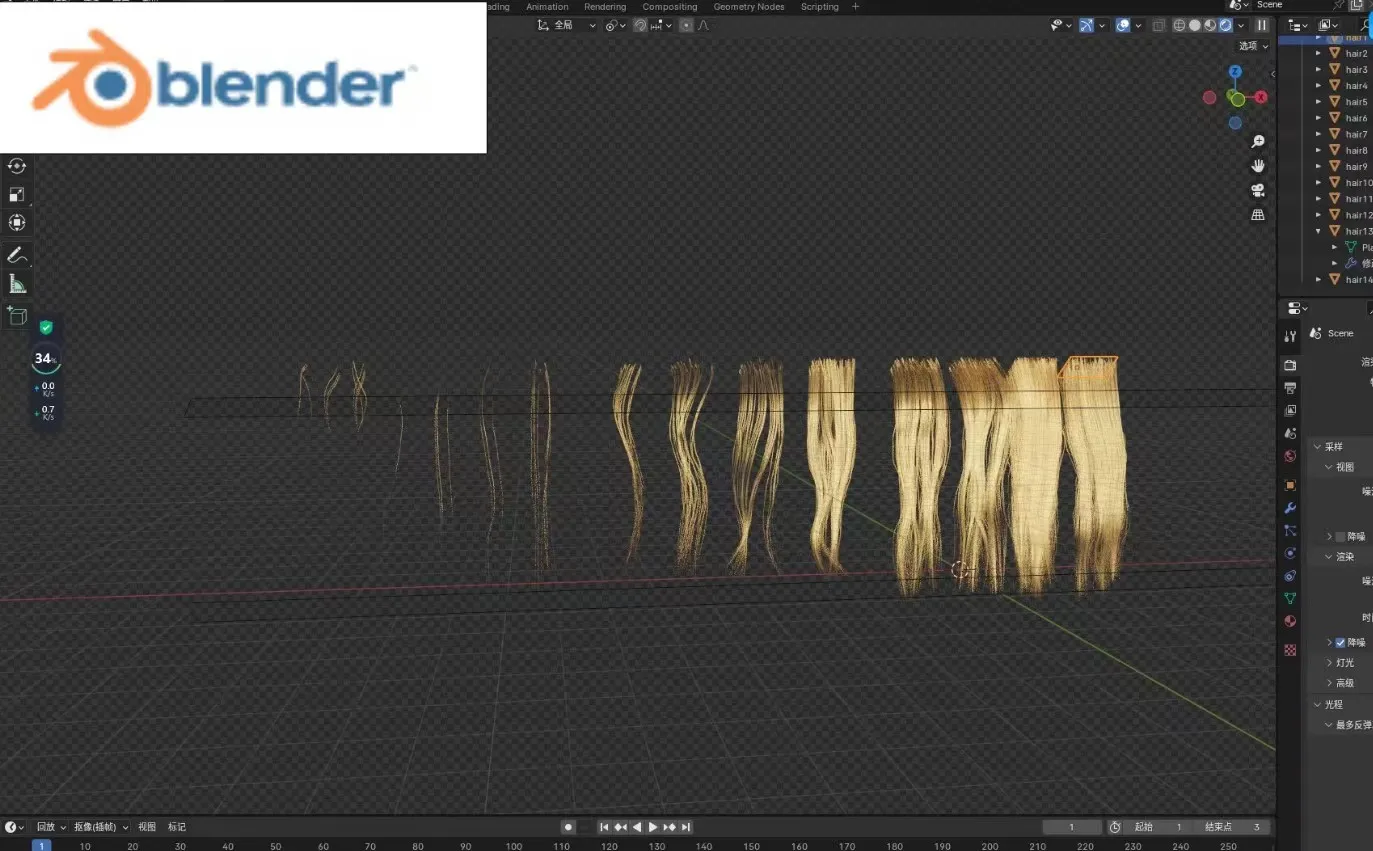Uncheck the 降噪 render denoise checkbox
Screen dimensions: 1373x851
coord(1340,643)
